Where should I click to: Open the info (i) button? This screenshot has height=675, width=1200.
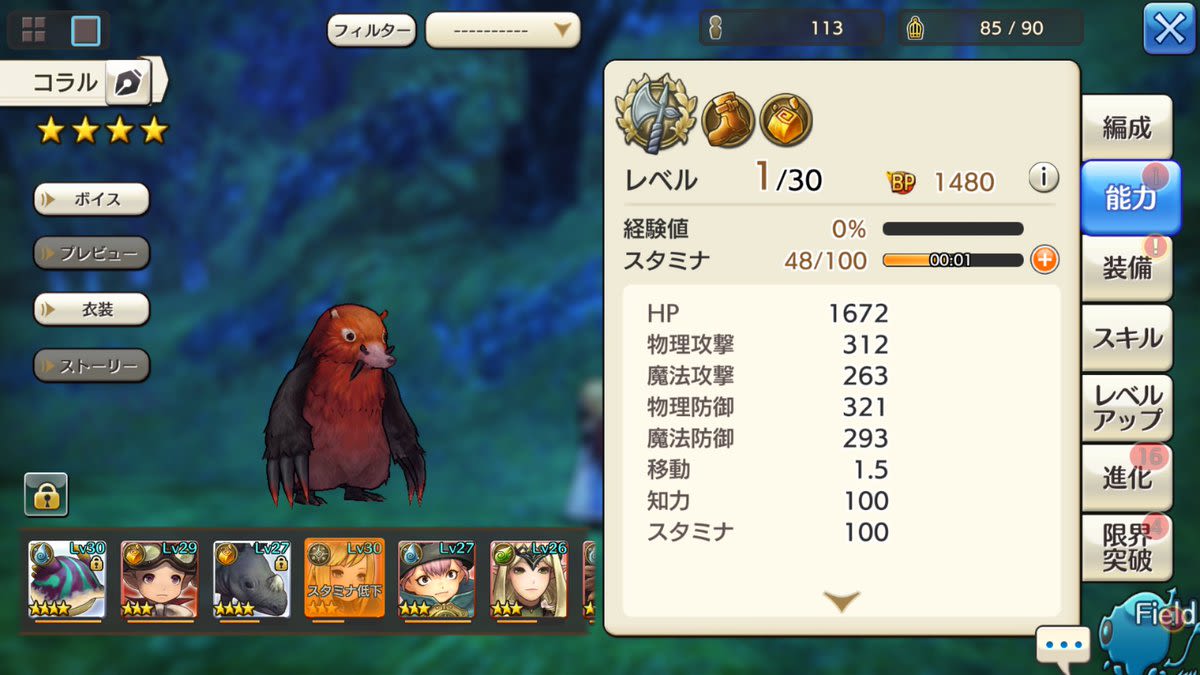pos(1043,179)
